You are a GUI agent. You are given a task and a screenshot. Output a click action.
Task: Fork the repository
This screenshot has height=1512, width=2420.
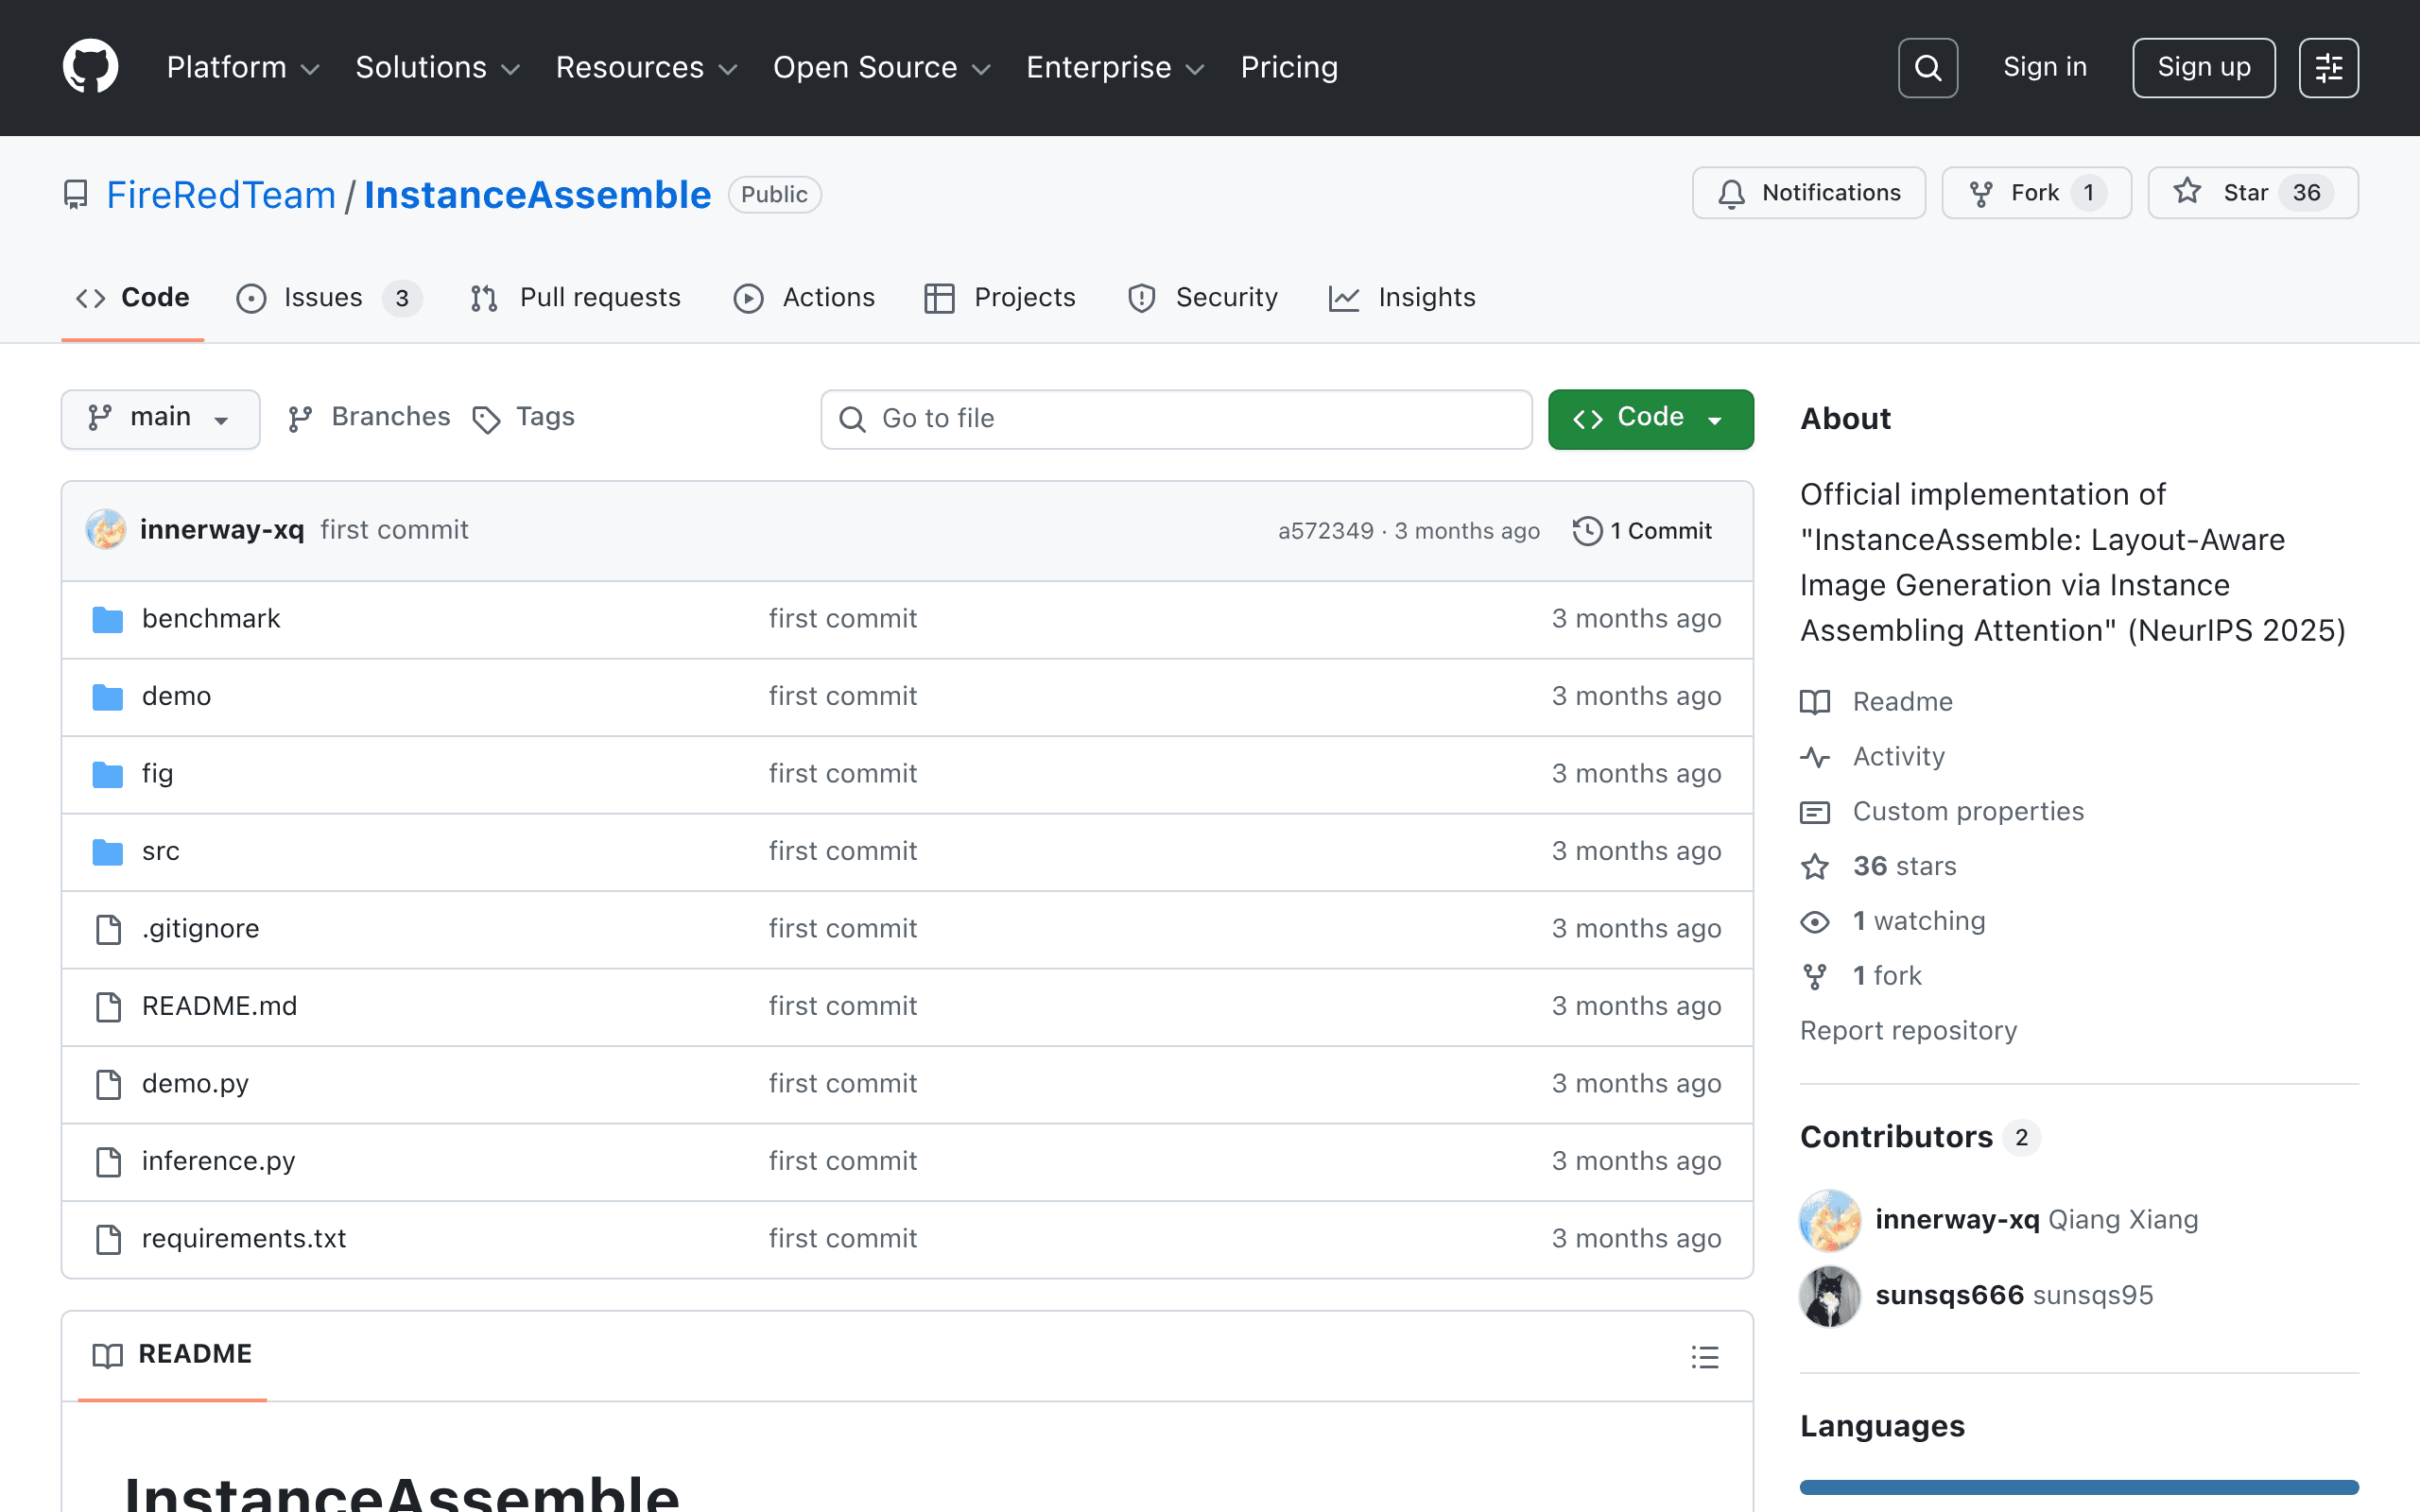[x=2036, y=193]
